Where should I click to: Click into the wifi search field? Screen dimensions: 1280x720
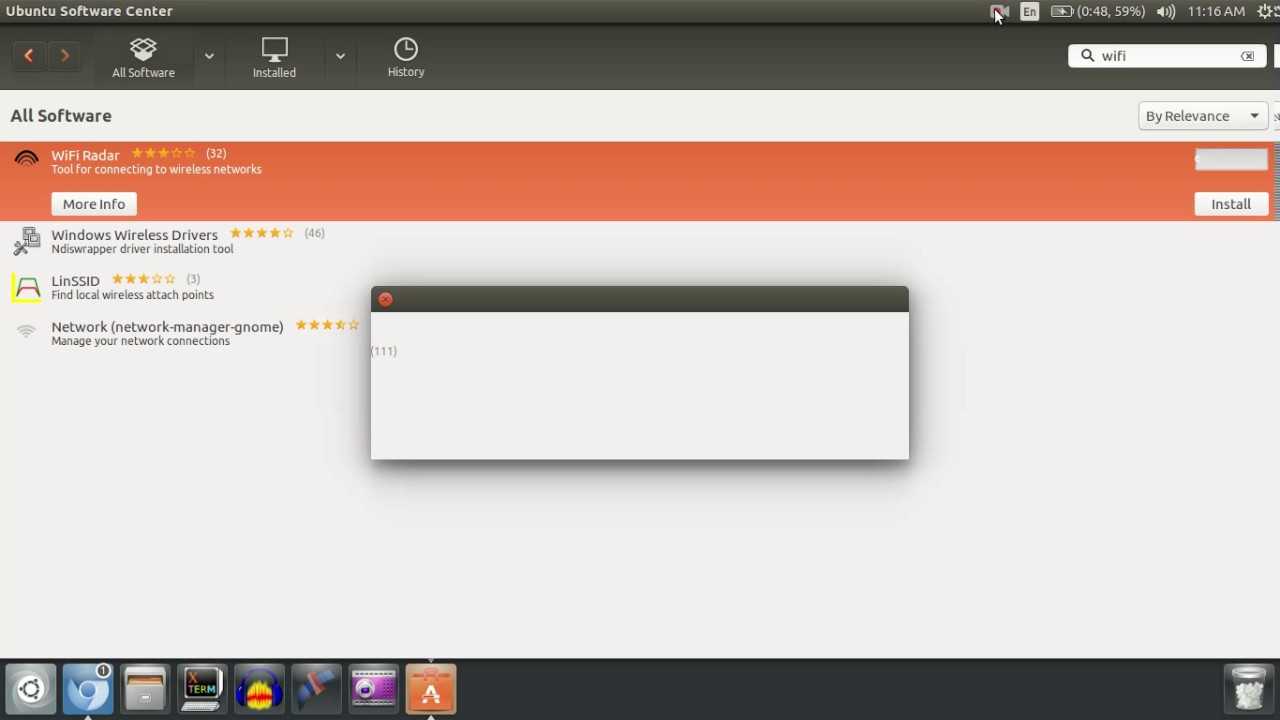tap(1166, 56)
